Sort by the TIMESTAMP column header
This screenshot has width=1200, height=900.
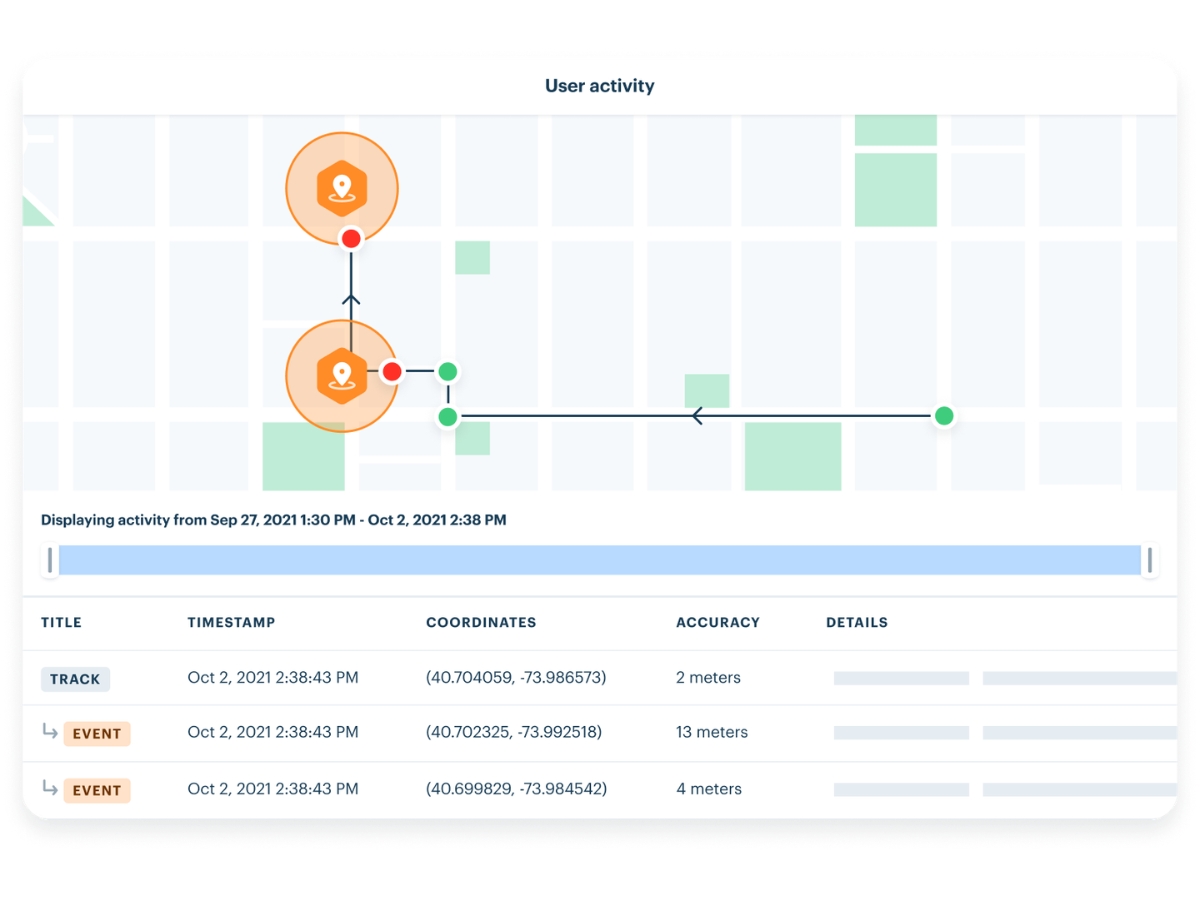point(231,622)
